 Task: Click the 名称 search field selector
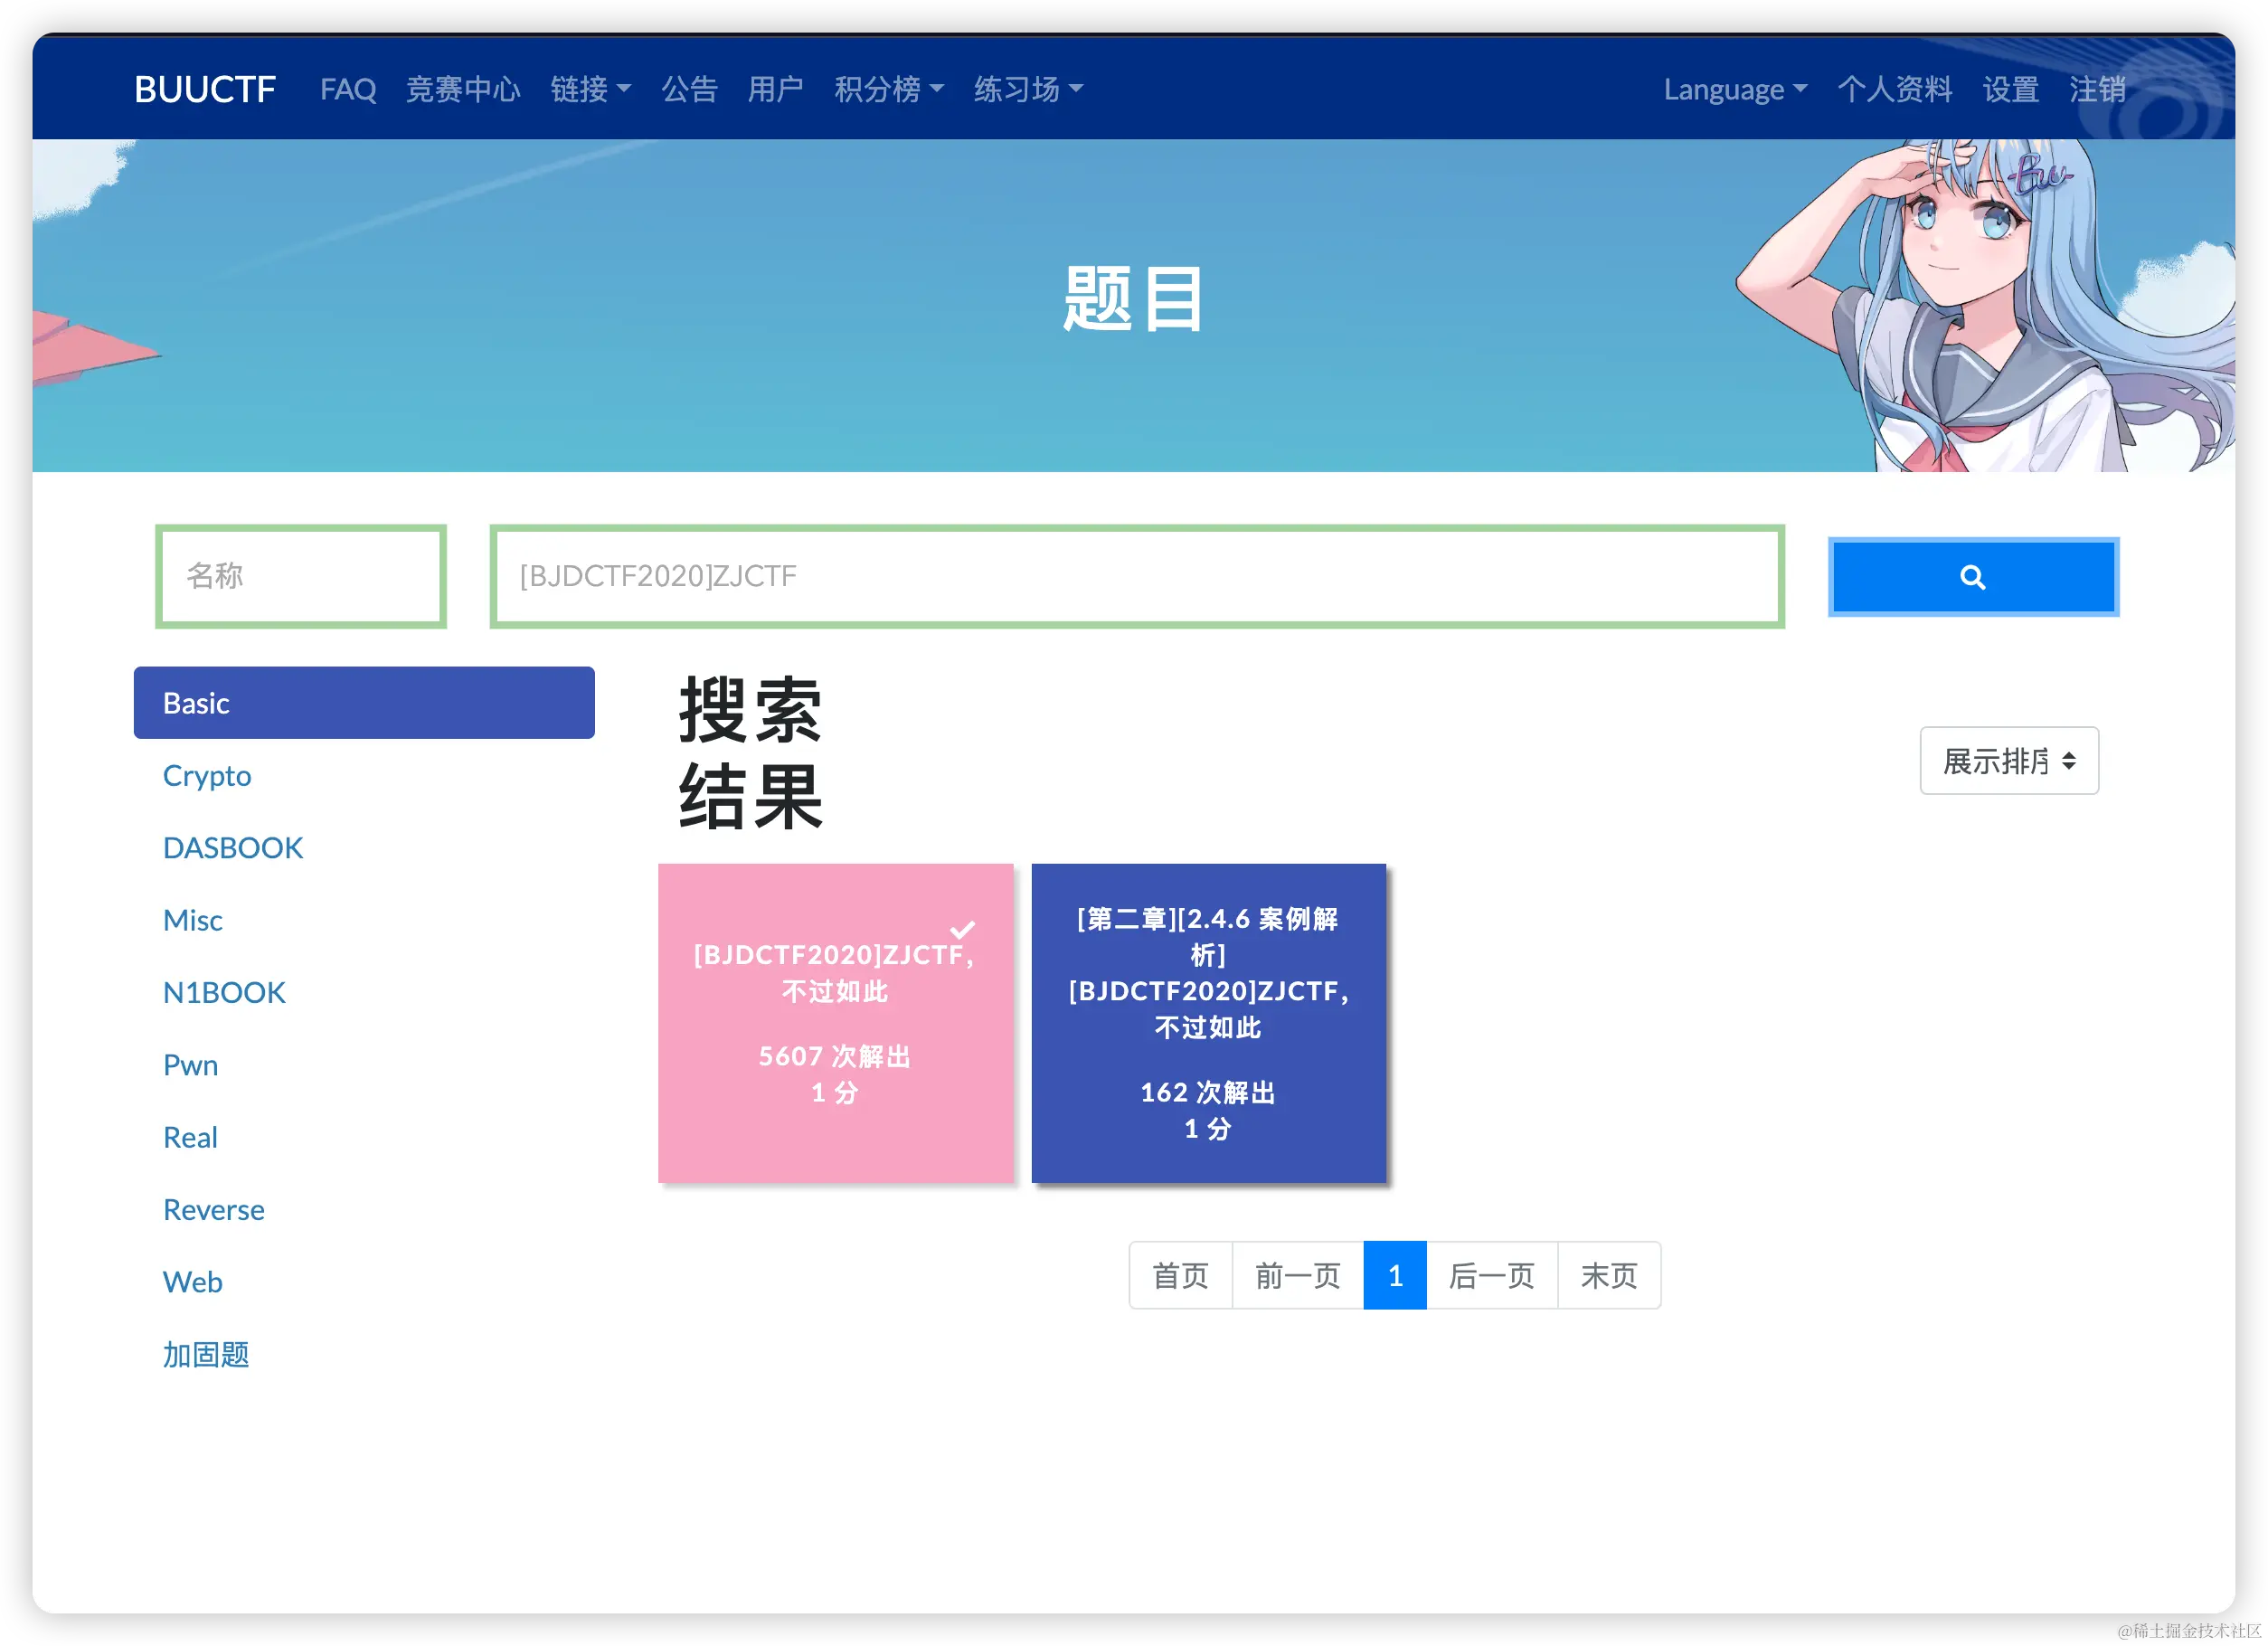point(301,577)
